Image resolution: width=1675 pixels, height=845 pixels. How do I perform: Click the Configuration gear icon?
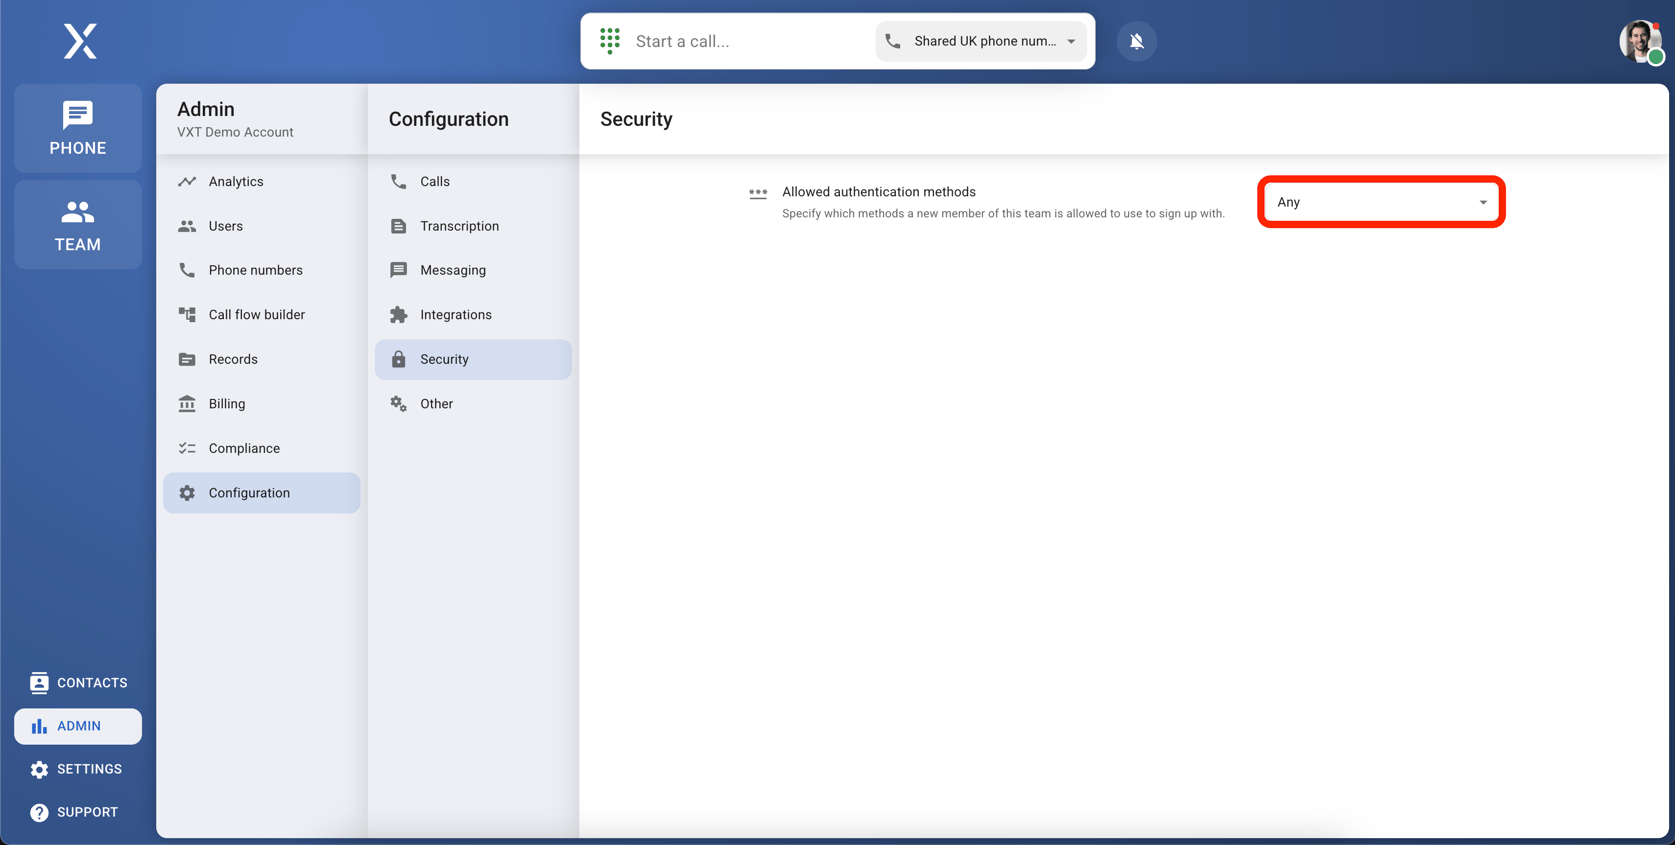(187, 493)
